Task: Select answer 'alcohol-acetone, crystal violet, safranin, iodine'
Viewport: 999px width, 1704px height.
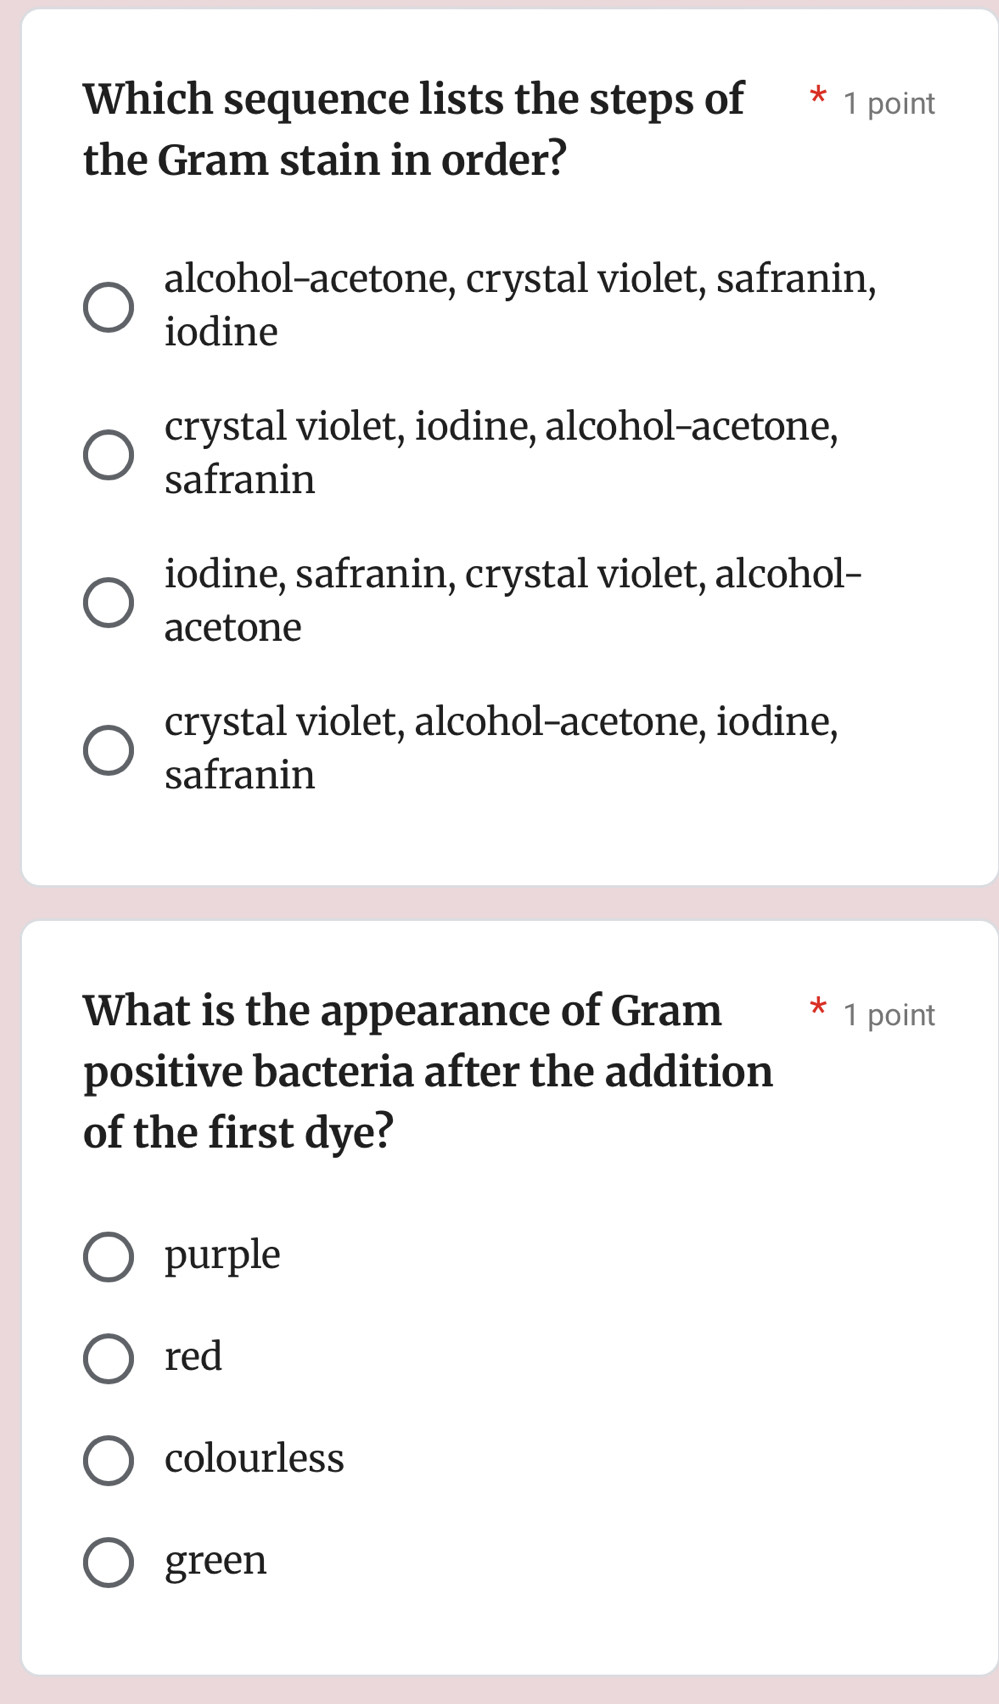Action: (x=110, y=305)
